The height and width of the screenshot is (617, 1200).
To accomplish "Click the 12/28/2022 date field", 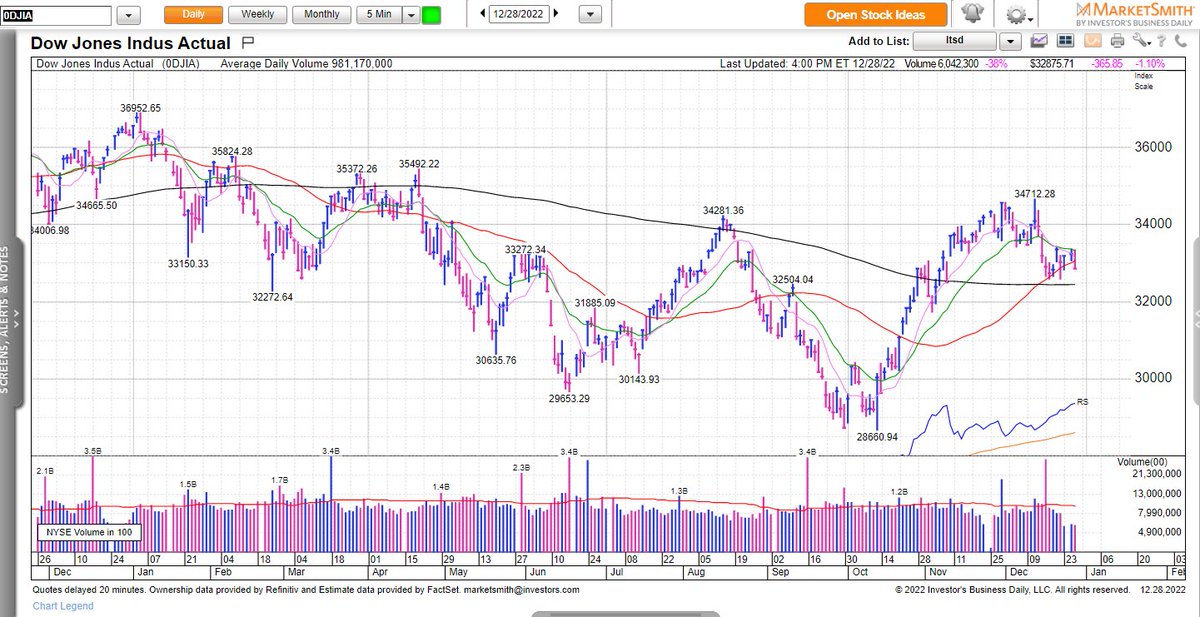I will click(520, 15).
